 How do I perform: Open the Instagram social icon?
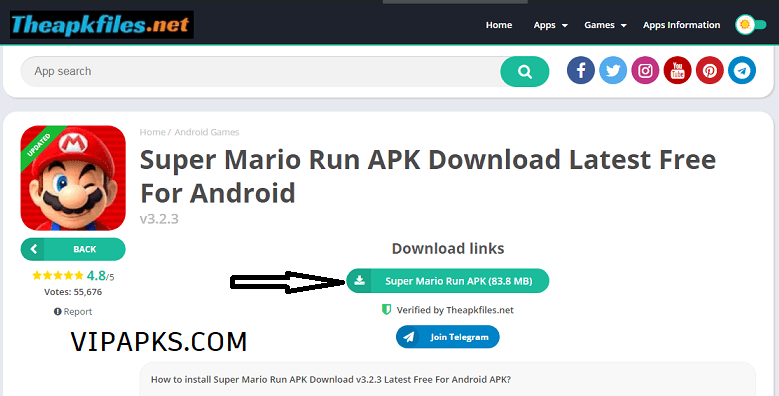645,70
